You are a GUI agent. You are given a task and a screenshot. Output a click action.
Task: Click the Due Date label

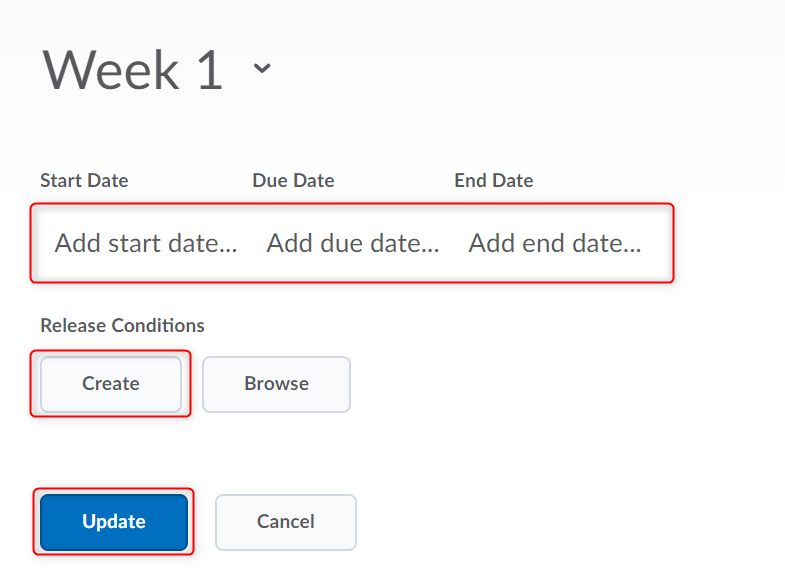293,181
